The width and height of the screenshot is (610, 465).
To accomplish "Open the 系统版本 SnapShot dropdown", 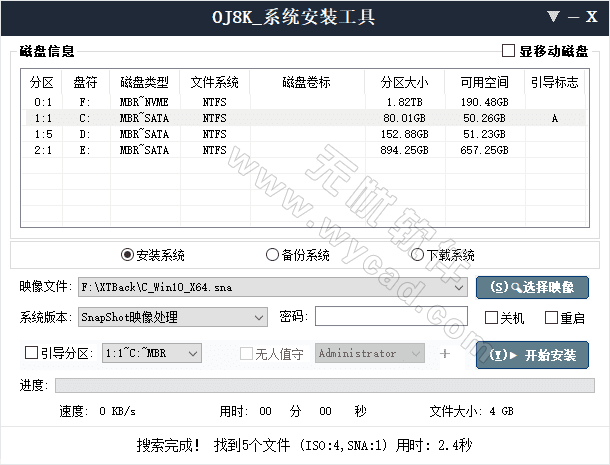I will coord(259,317).
